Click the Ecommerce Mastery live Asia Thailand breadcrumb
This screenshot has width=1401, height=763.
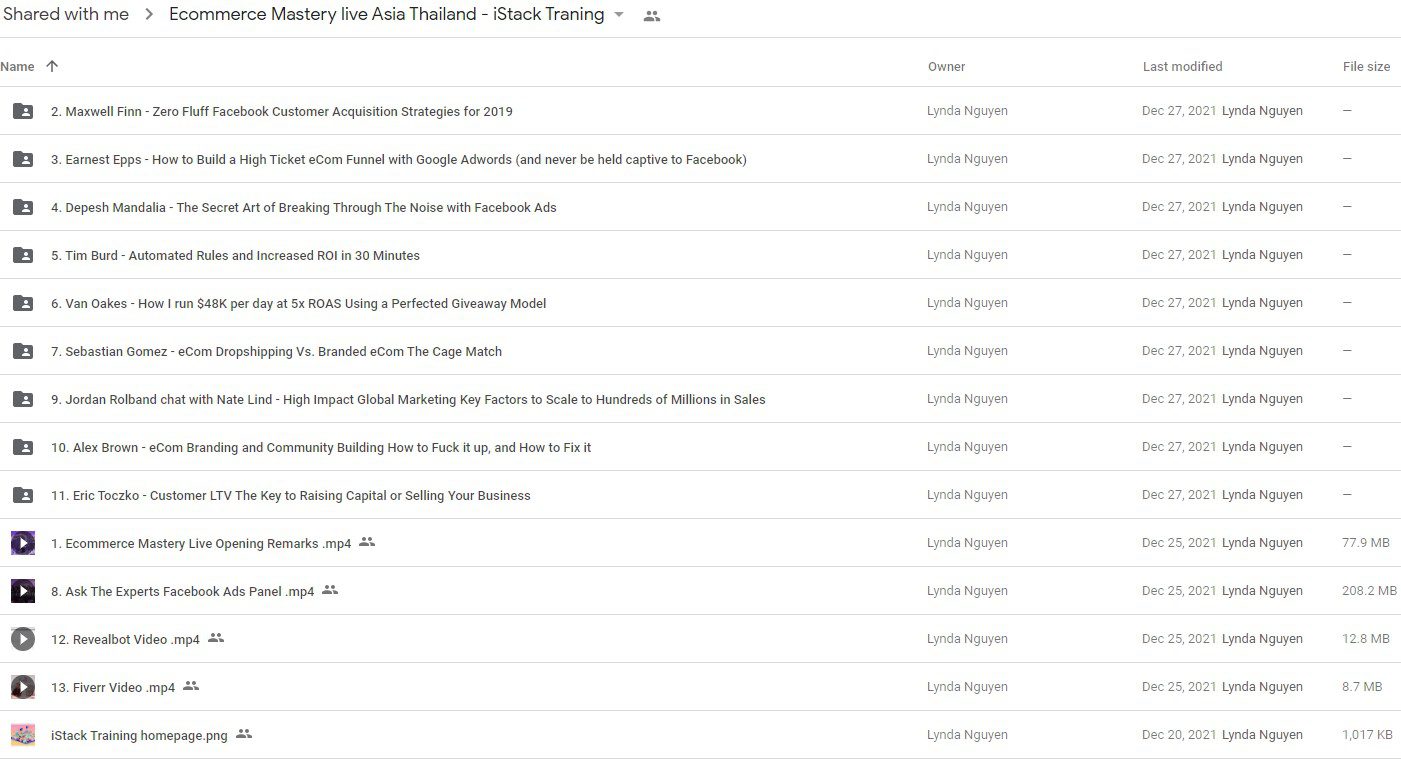coord(387,14)
